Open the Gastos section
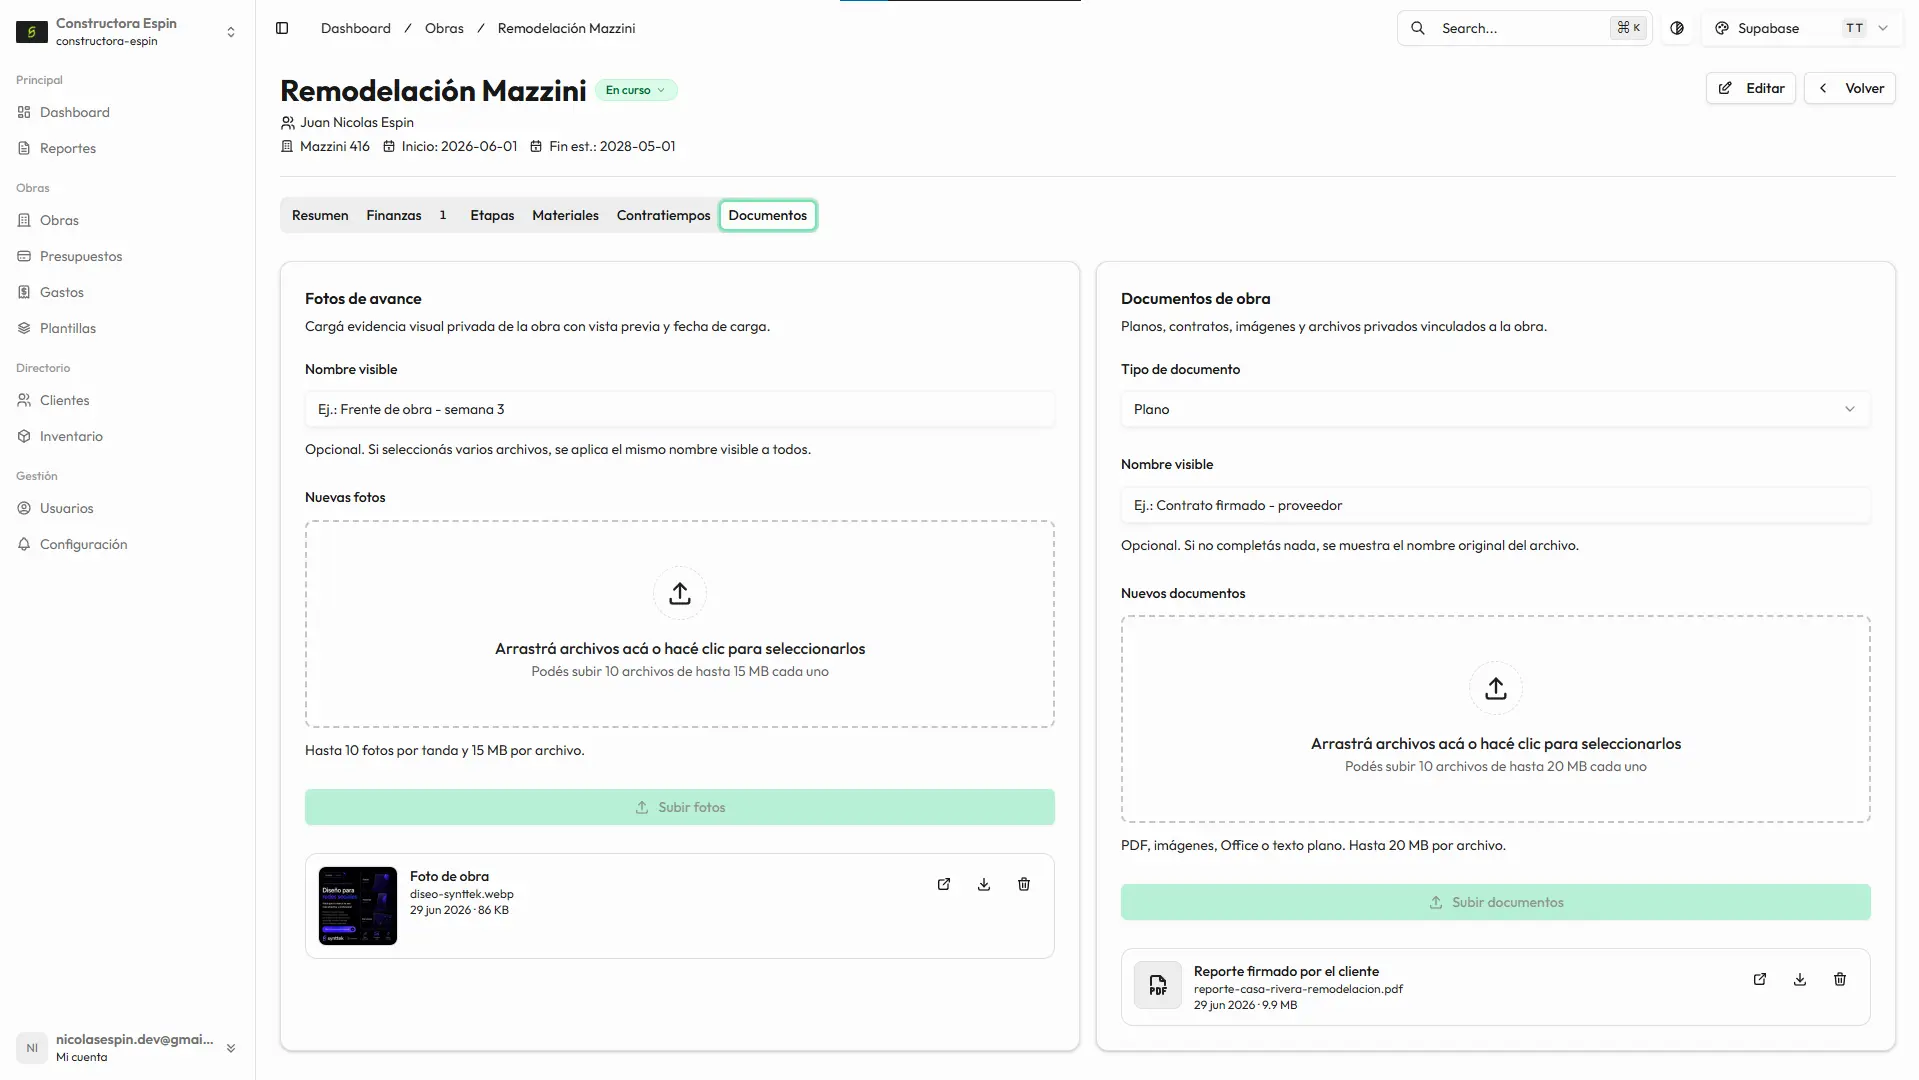 coord(62,292)
